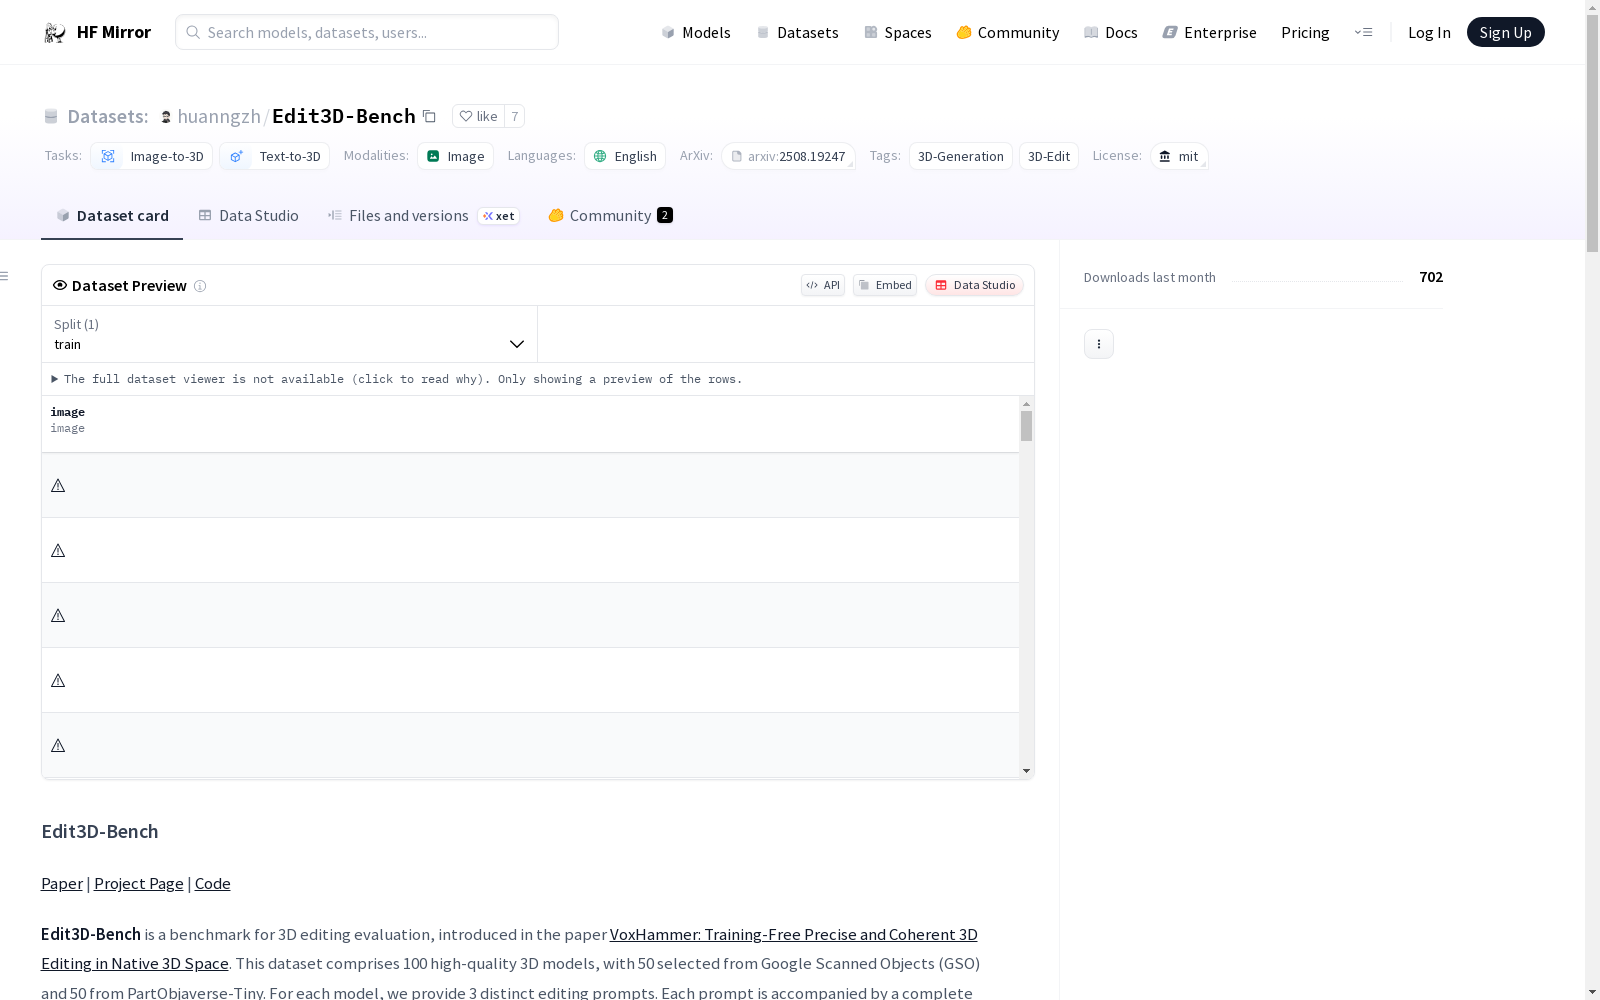This screenshot has height=1000, width=1600.
Task: Click the 3D-Generation tag
Action: click(x=961, y=156)
